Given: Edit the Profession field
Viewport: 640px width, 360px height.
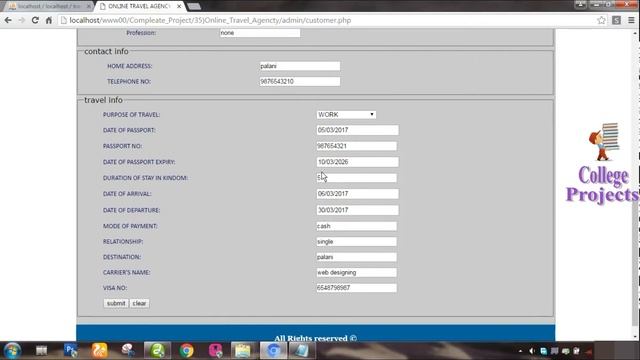Looking at the screenshot, I should (x=260, y=33).
